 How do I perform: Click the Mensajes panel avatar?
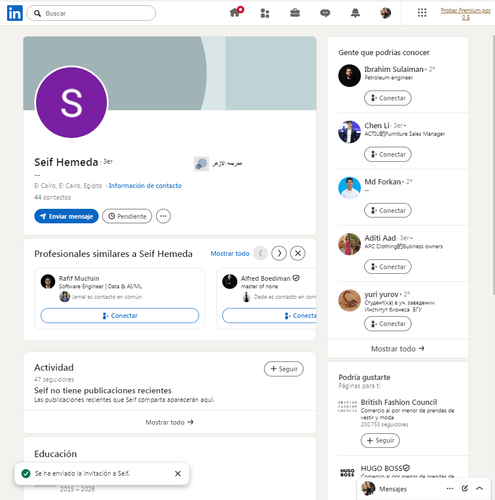click(x=368, y=489)
